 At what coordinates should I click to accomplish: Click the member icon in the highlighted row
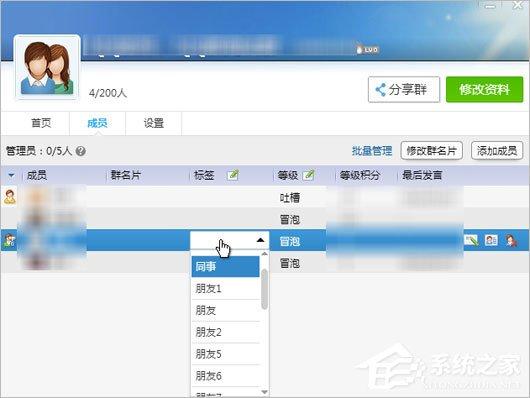pyautogui.click(x=9, y=240)
